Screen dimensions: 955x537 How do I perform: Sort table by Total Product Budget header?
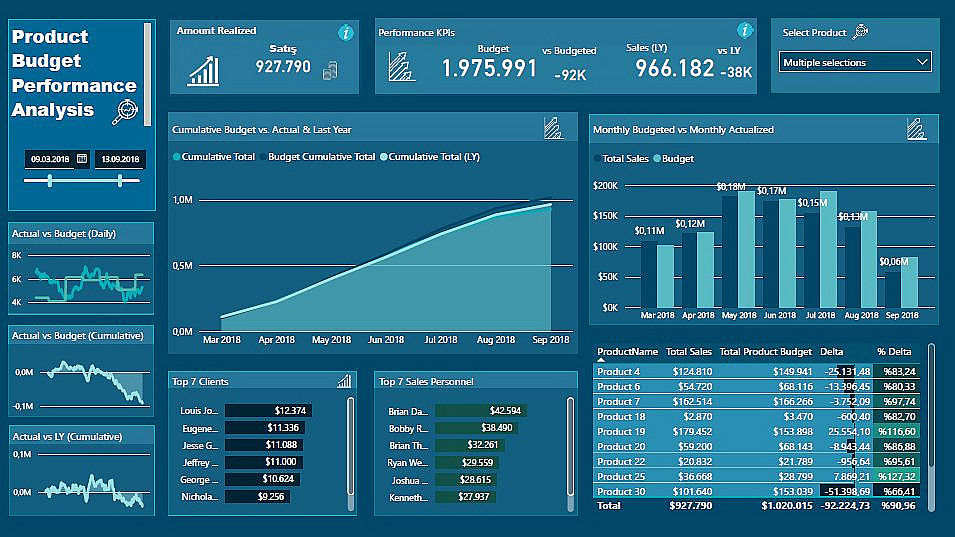pyautogui.click(x=766, y=351)
